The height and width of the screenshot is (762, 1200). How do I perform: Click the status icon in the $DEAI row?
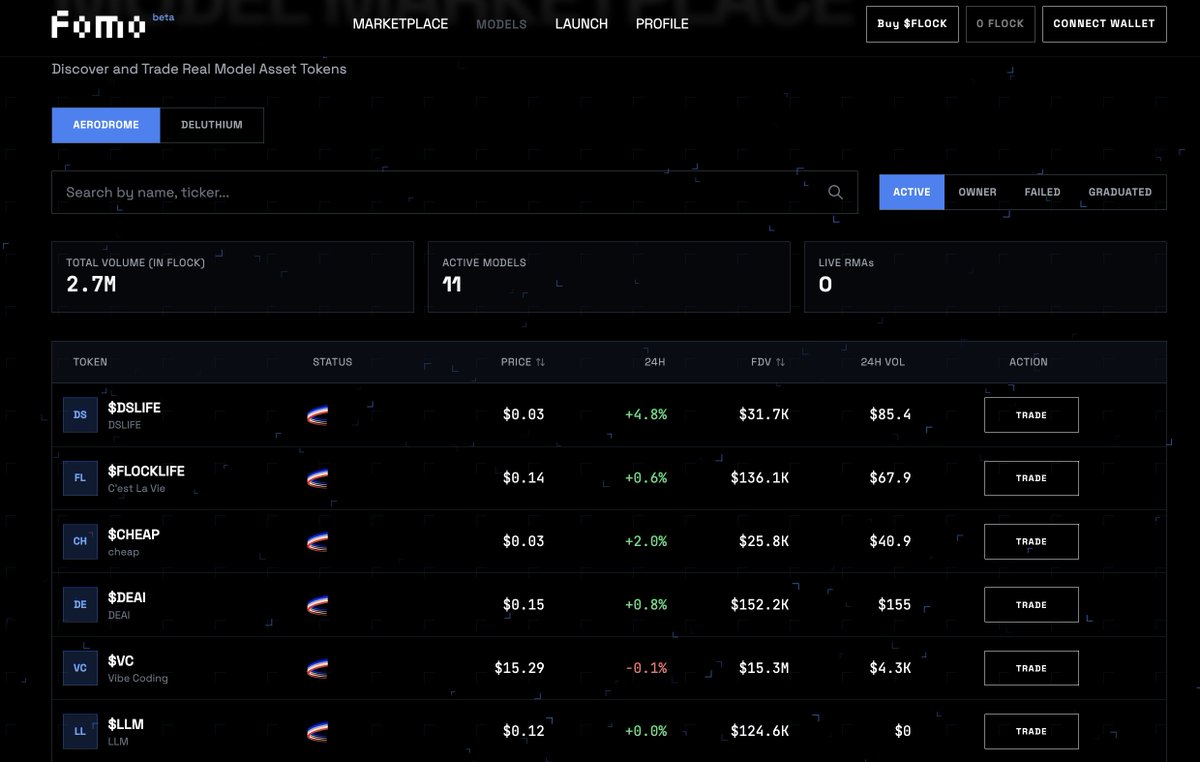coord(317,605)
